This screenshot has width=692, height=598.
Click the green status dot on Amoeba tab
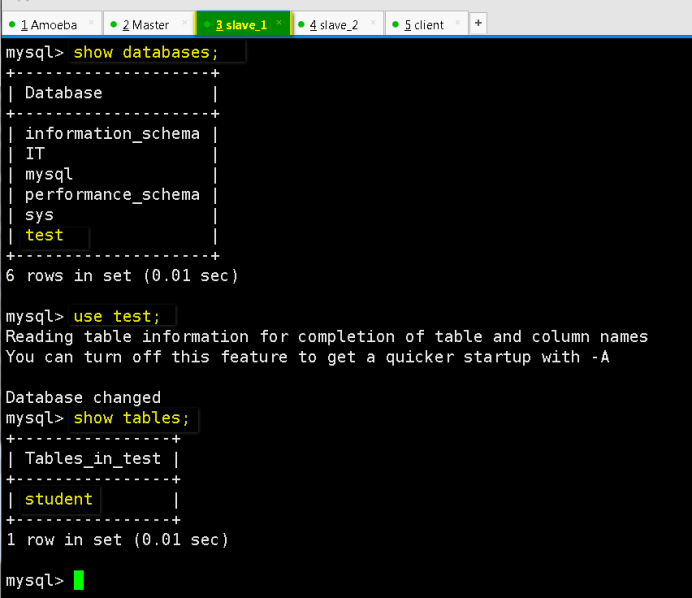coord(12,24)
